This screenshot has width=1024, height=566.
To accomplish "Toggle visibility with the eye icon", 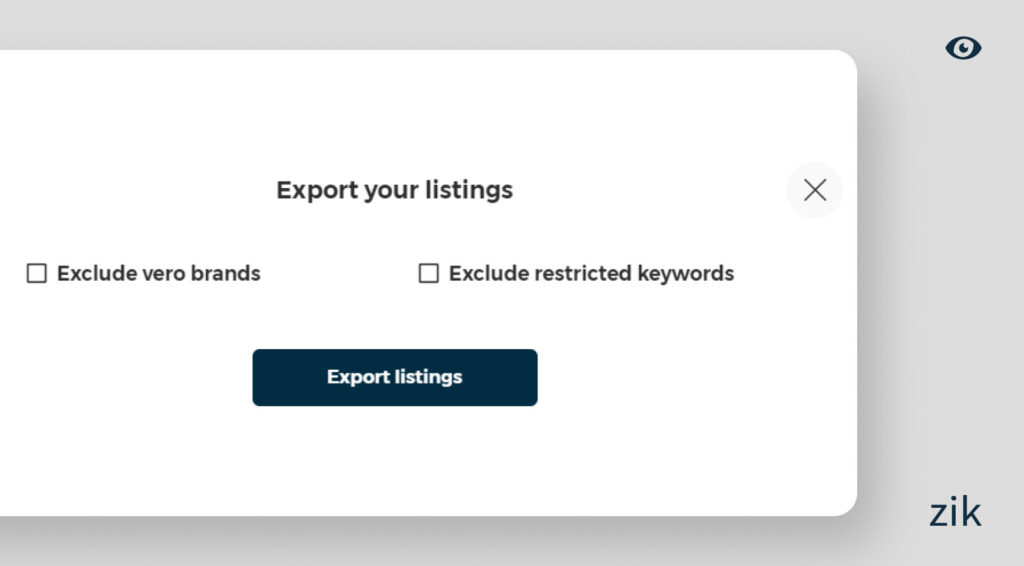I will [x=963, y=48].
